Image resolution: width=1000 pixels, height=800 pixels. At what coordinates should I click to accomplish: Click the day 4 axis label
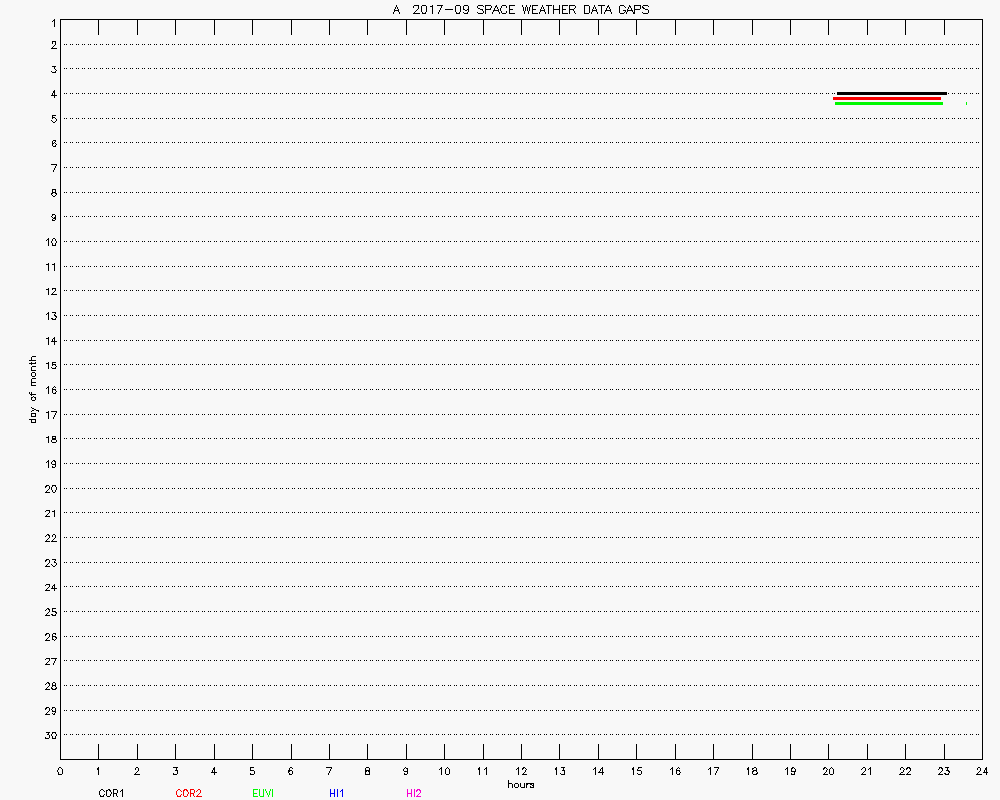click(51, 94)
